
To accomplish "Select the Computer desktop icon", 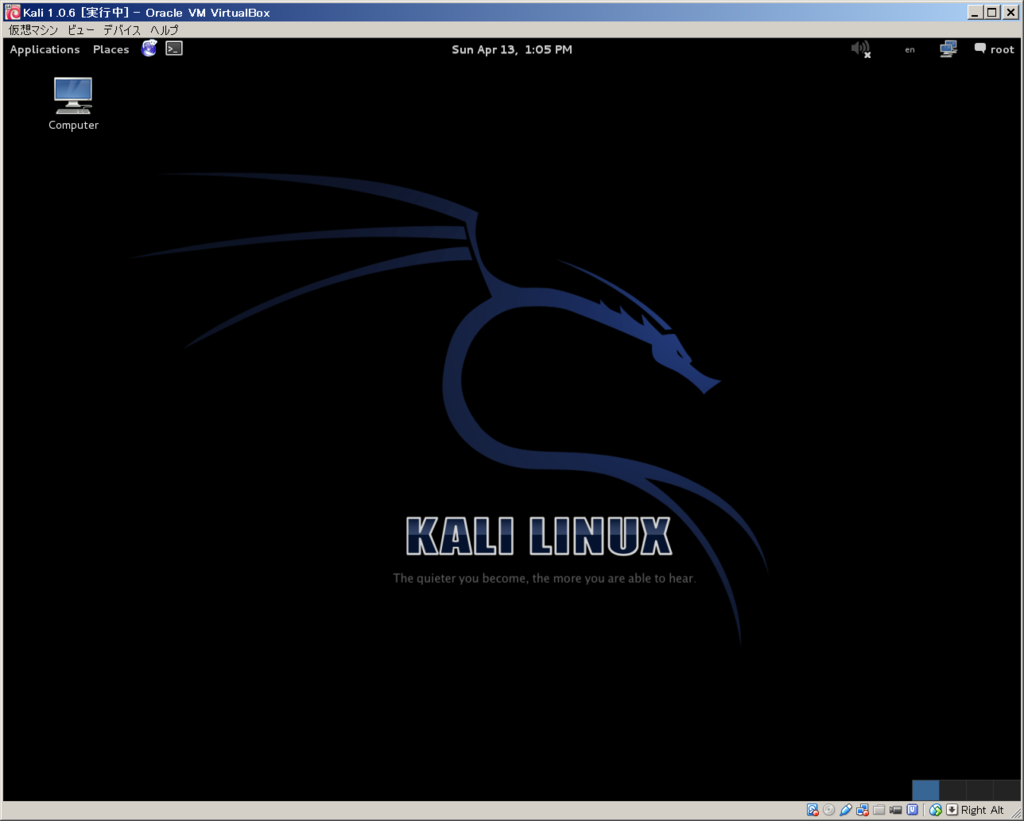I will click(73, 104).
